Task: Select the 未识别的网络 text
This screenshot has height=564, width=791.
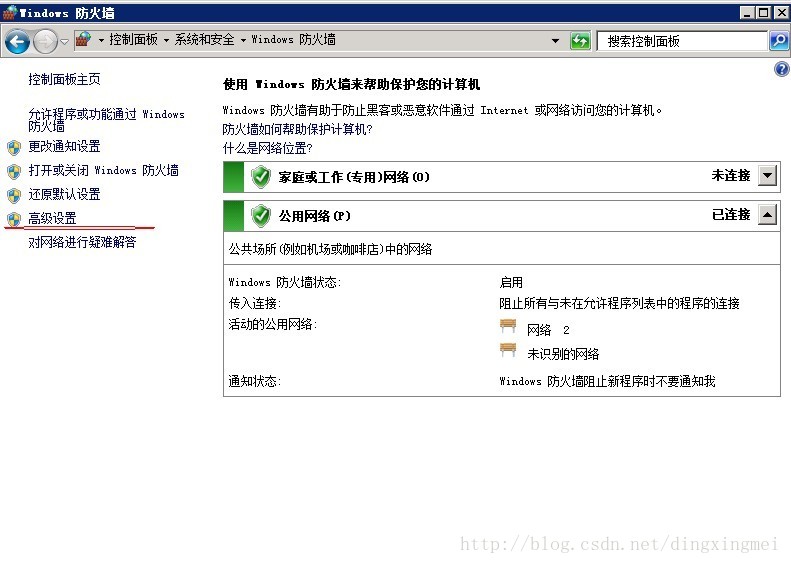Action: [563, 354]
